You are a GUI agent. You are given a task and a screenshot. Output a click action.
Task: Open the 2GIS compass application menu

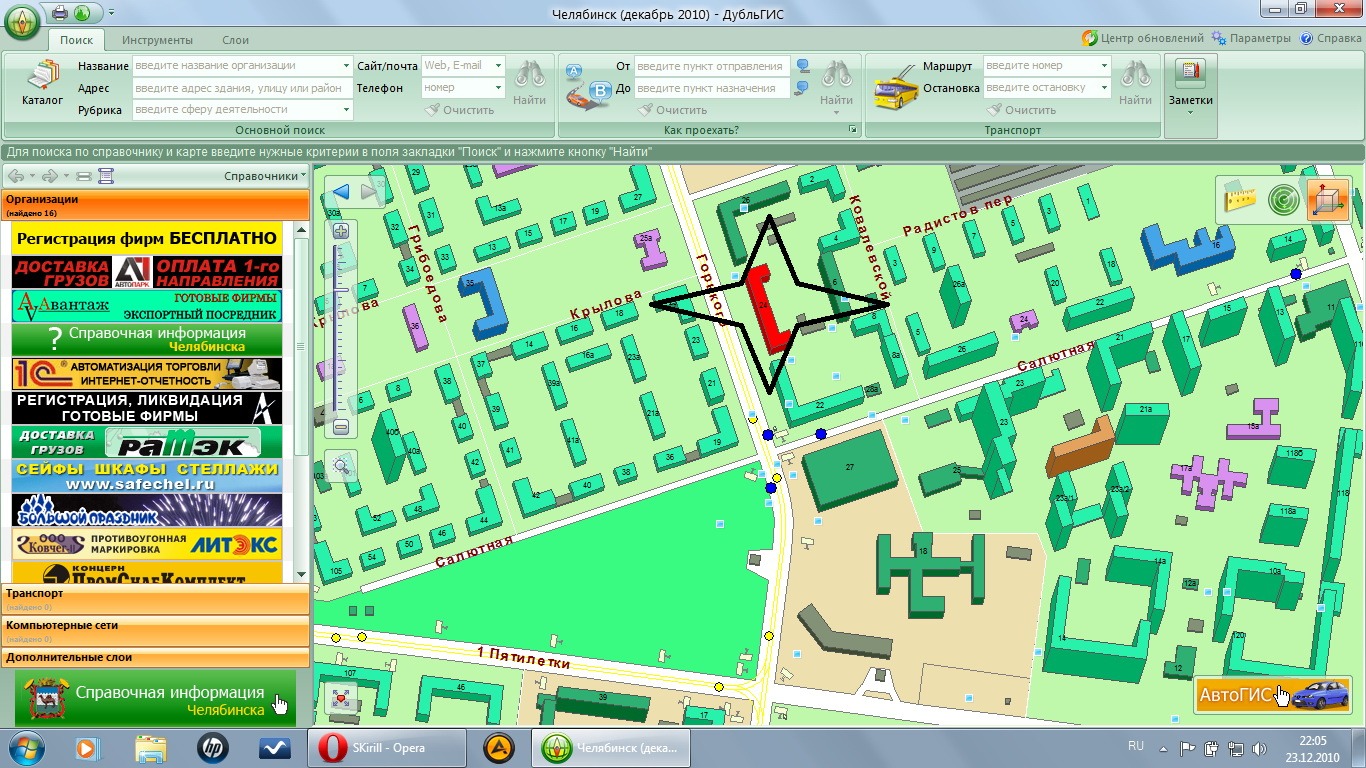pos(22,21)
